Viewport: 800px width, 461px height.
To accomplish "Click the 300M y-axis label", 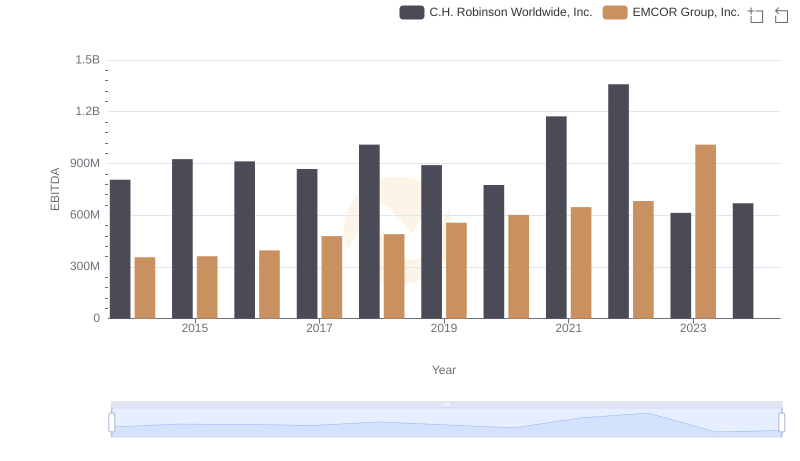I will click(85, 267).
